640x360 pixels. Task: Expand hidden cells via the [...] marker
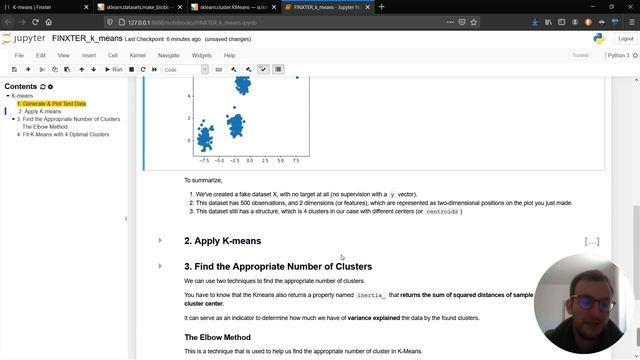pos(592,242)
